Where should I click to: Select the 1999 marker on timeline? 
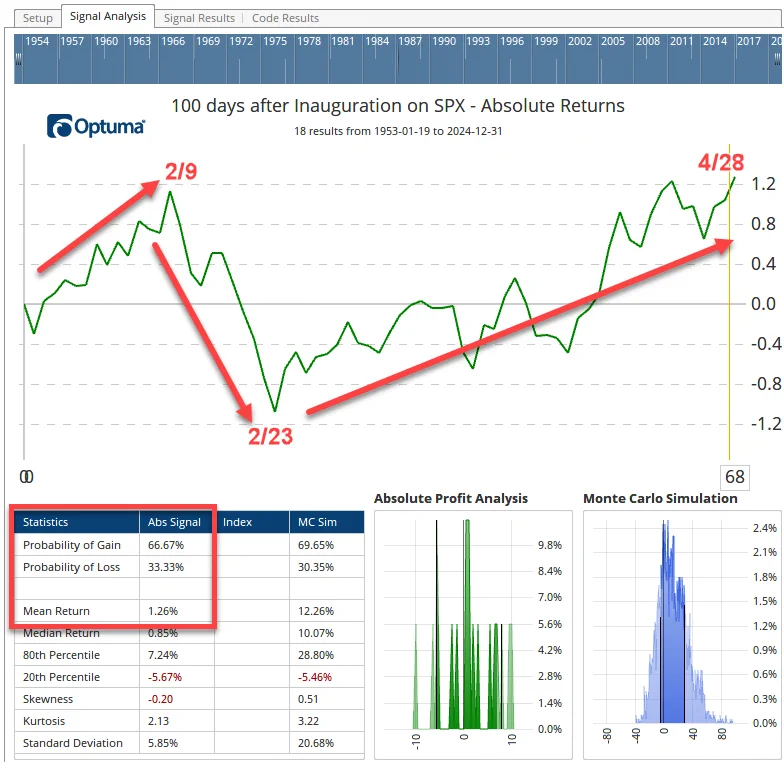546,41
